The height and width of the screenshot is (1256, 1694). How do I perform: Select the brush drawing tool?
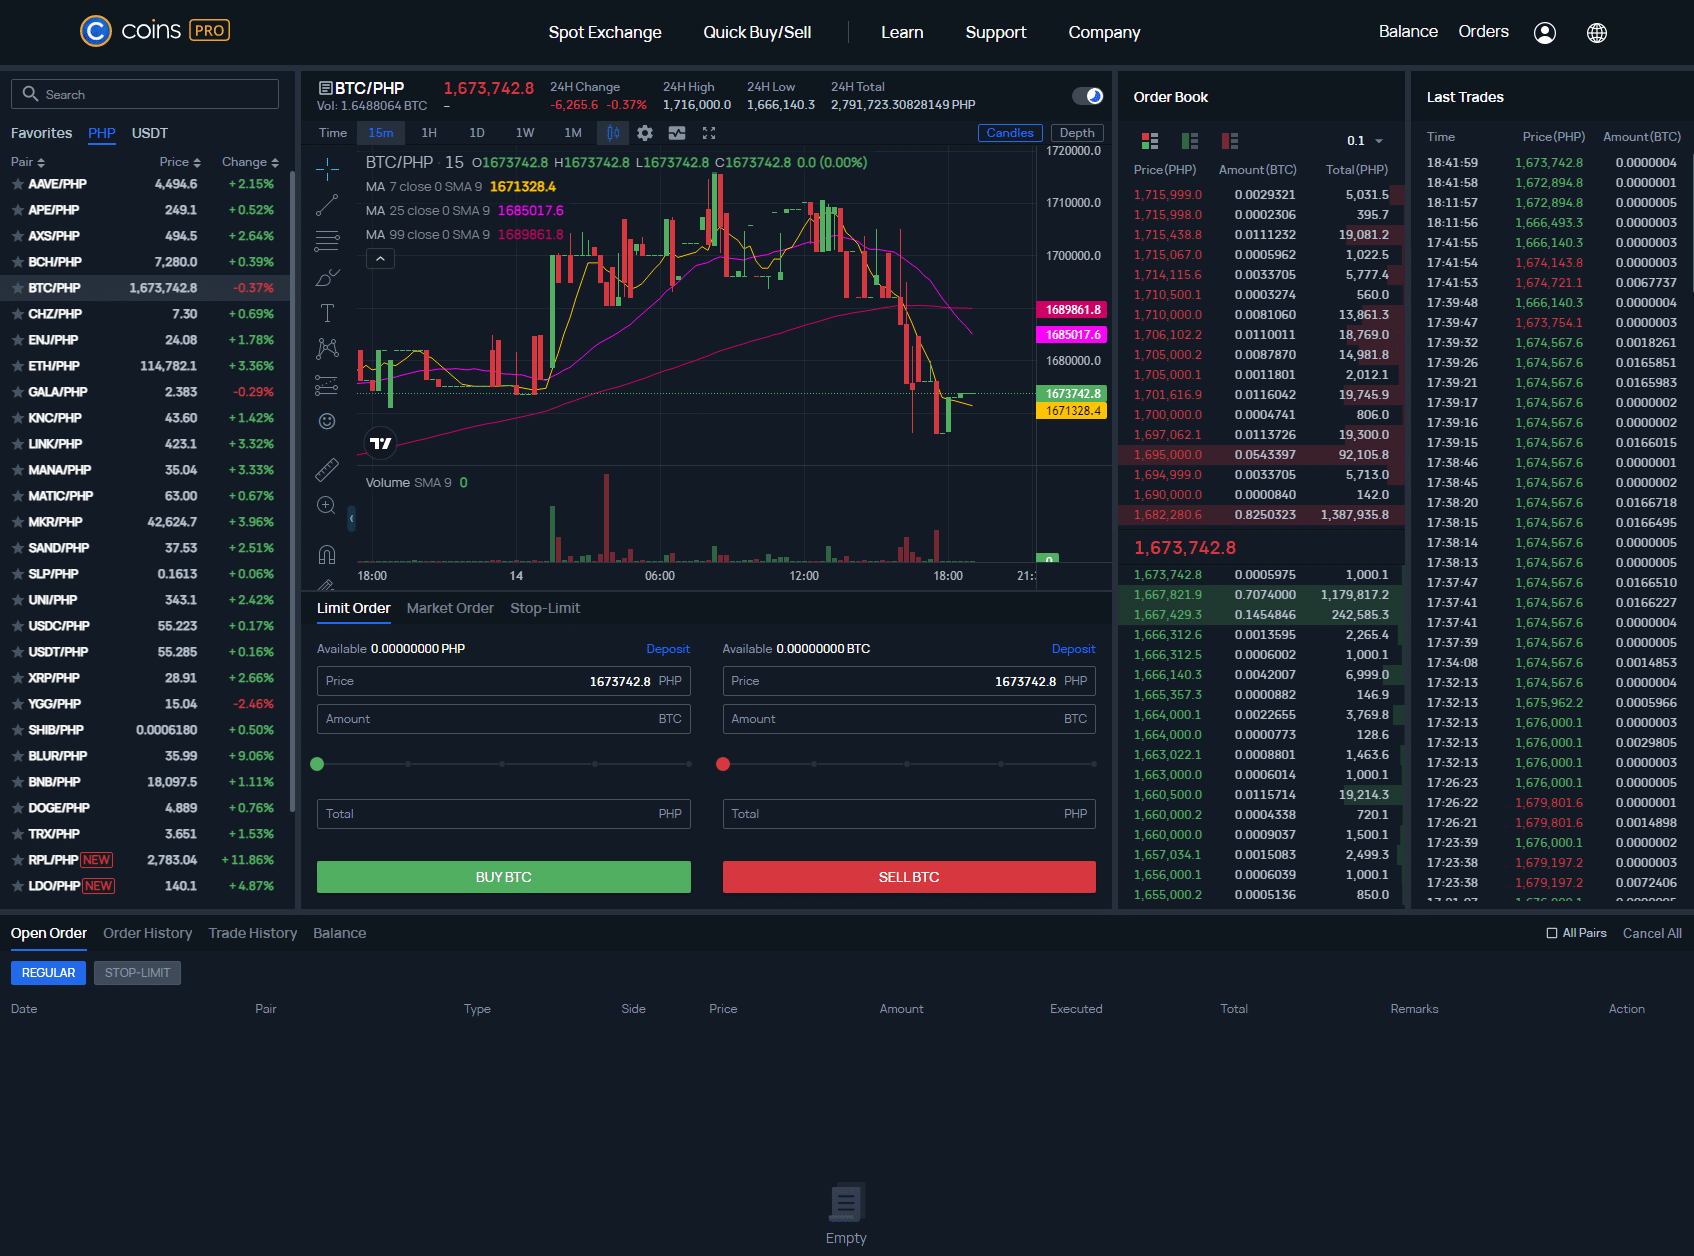(x=327, y=277)
